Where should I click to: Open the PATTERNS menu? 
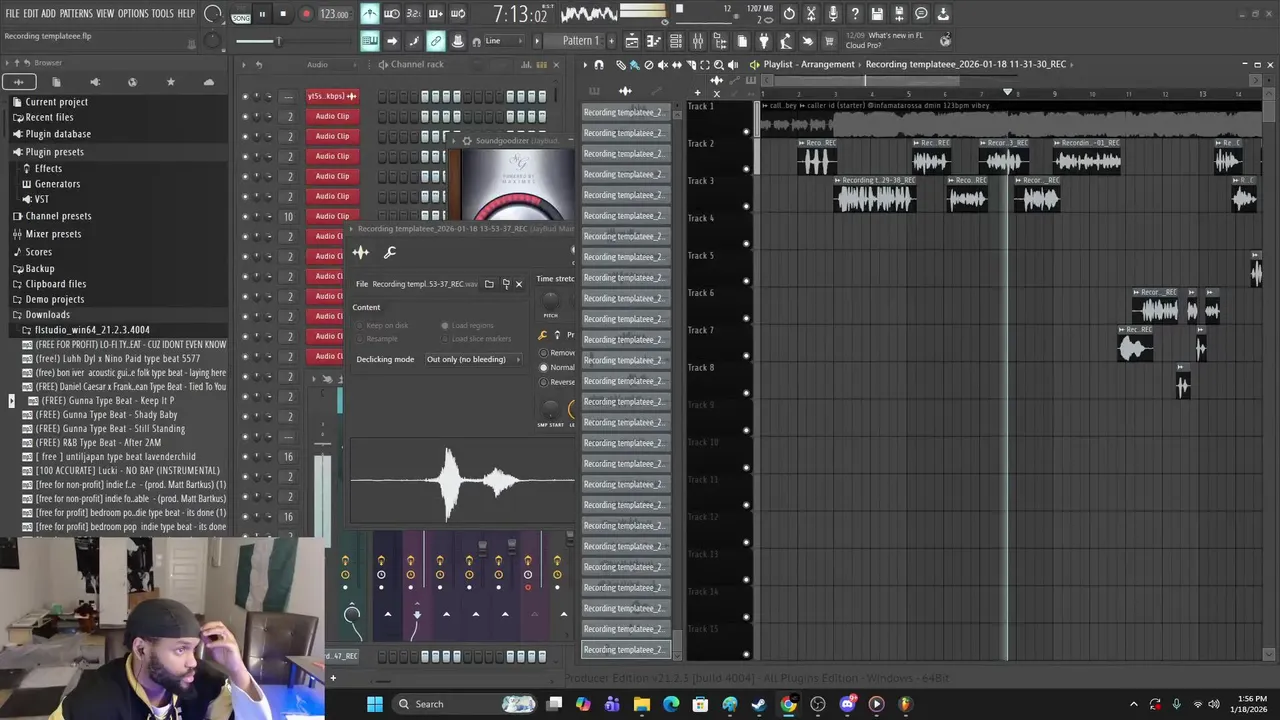point(76,14)
